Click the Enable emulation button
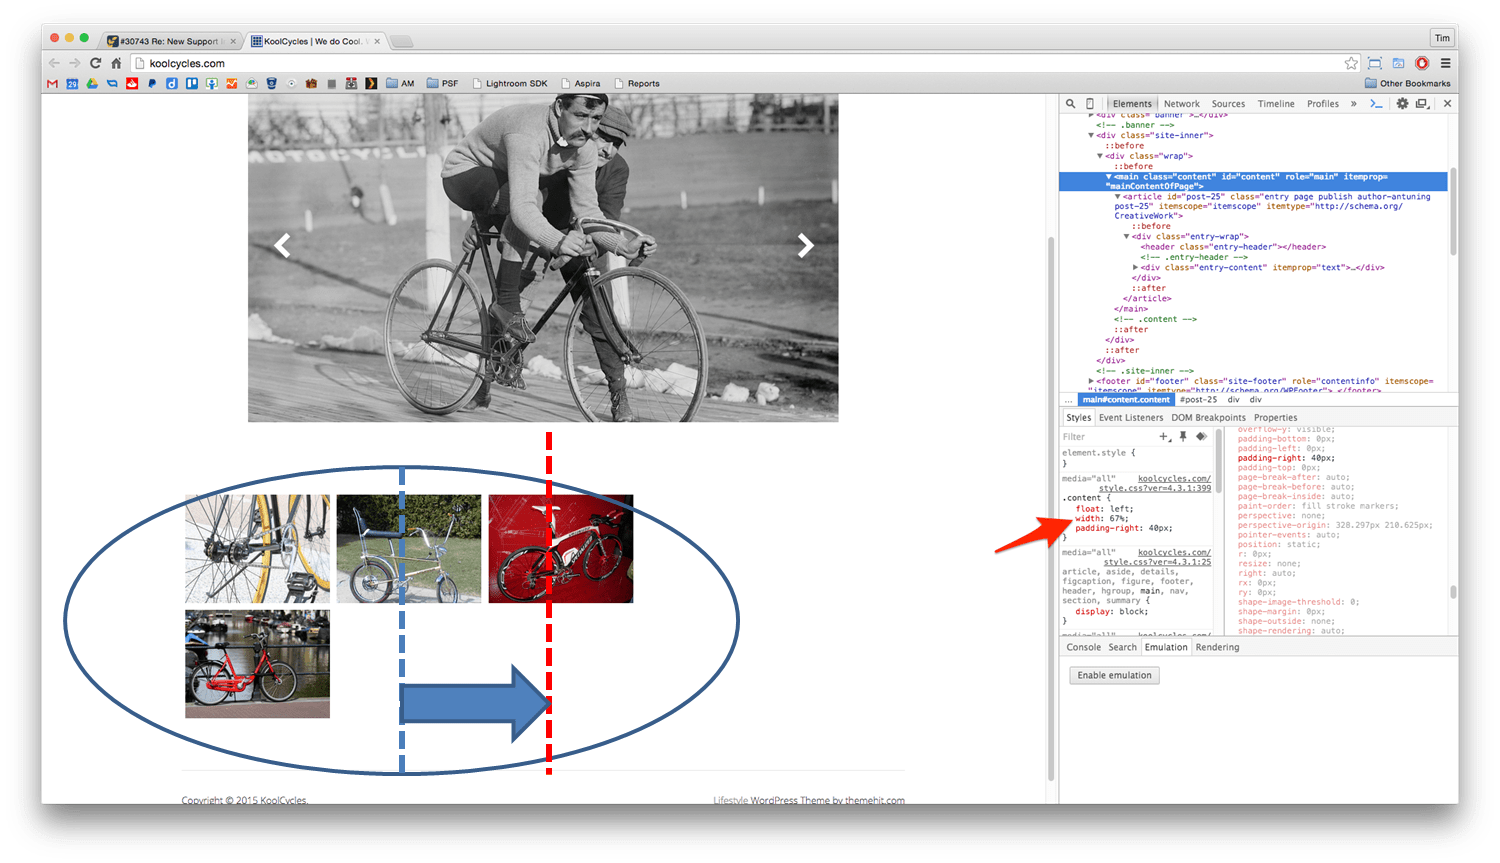Image resolution: width=1500 pixels, height=863 pixels. click(1114, 675)
